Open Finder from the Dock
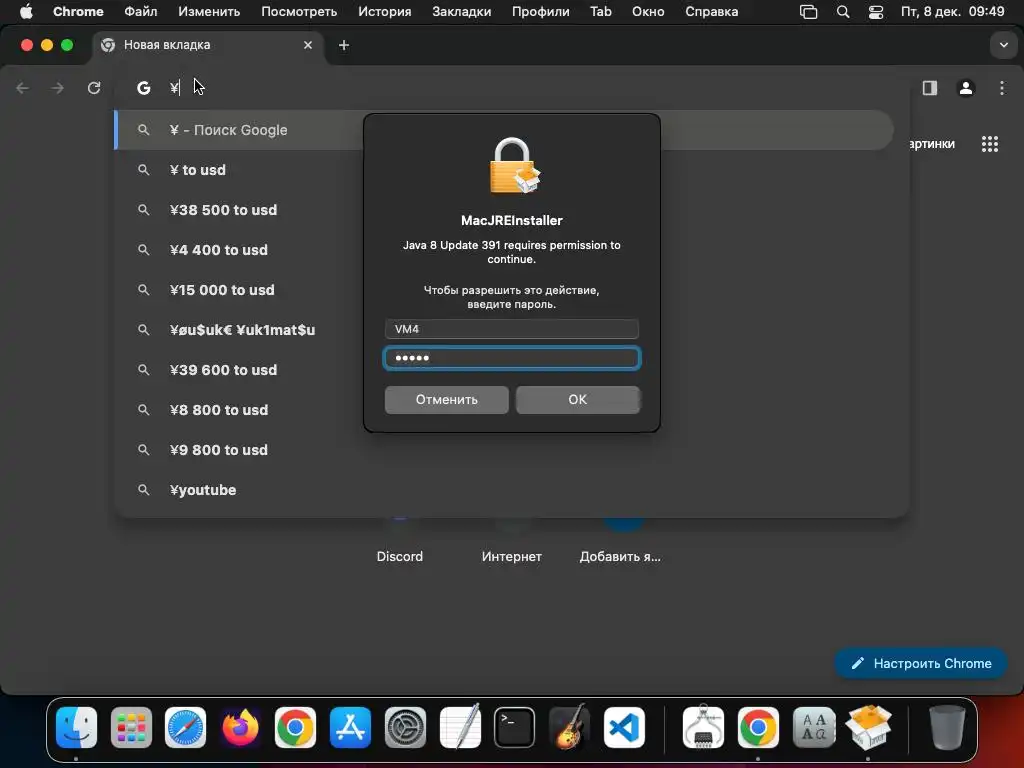The width and height of the screenshot is (1024, 768). (x=76, y=728)
